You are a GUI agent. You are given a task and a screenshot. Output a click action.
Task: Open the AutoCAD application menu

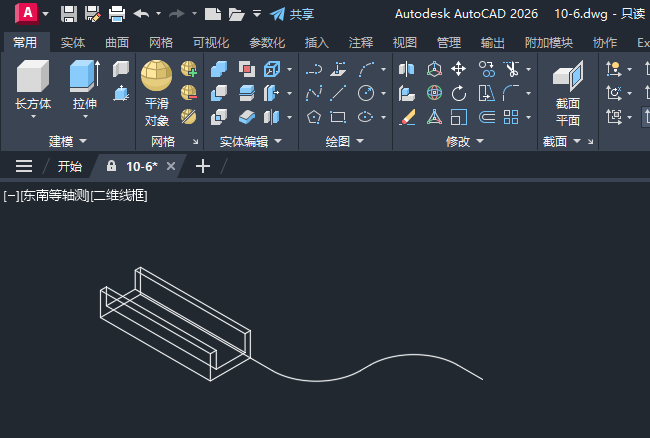[27, 13]
